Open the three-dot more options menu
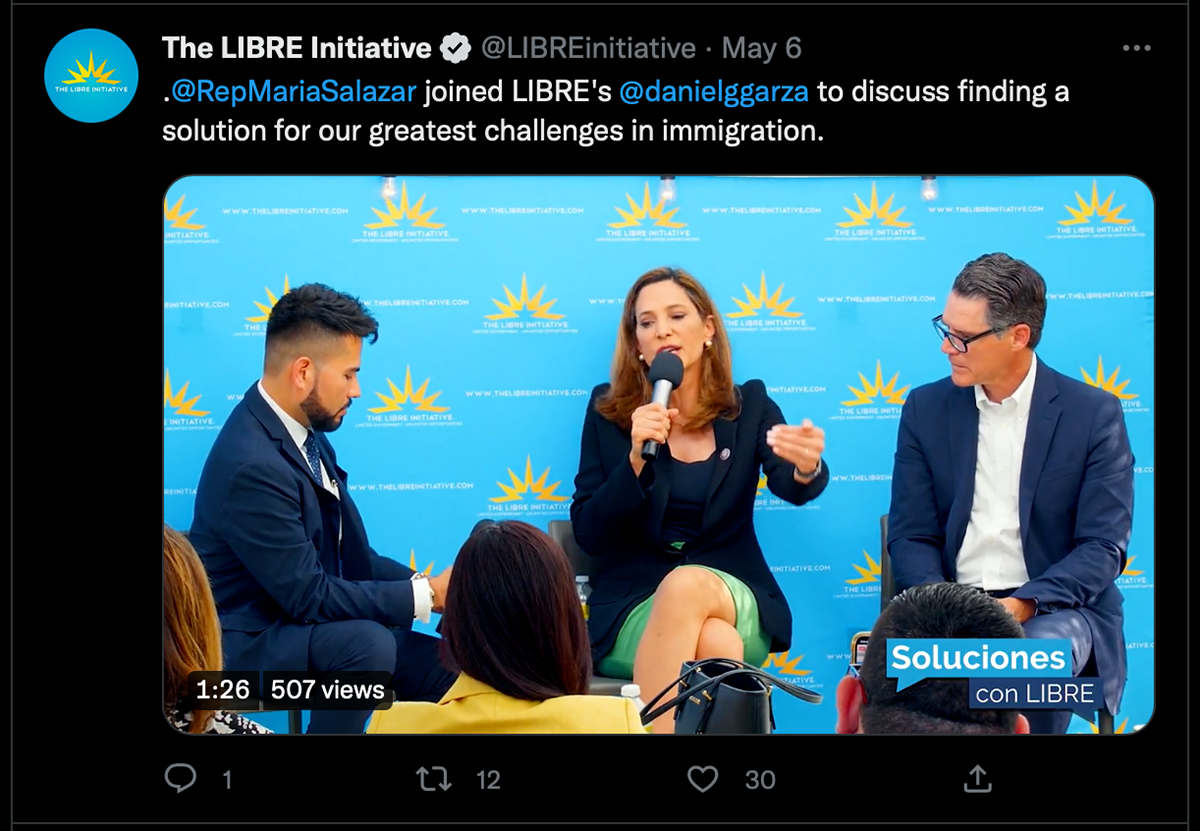Viewport: 1200px width, 831px height. point(1136,48)
